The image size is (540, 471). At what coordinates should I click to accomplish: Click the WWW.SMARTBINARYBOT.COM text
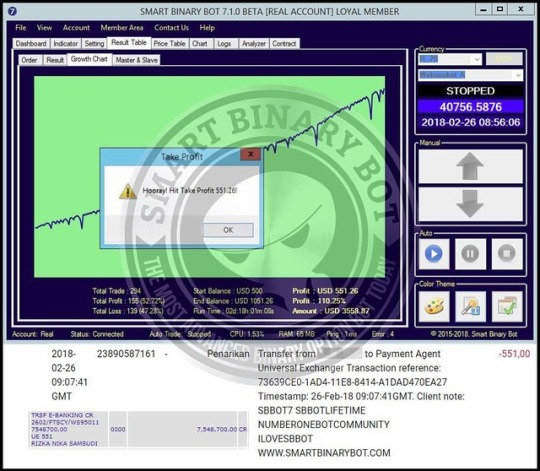pos(324,453)
